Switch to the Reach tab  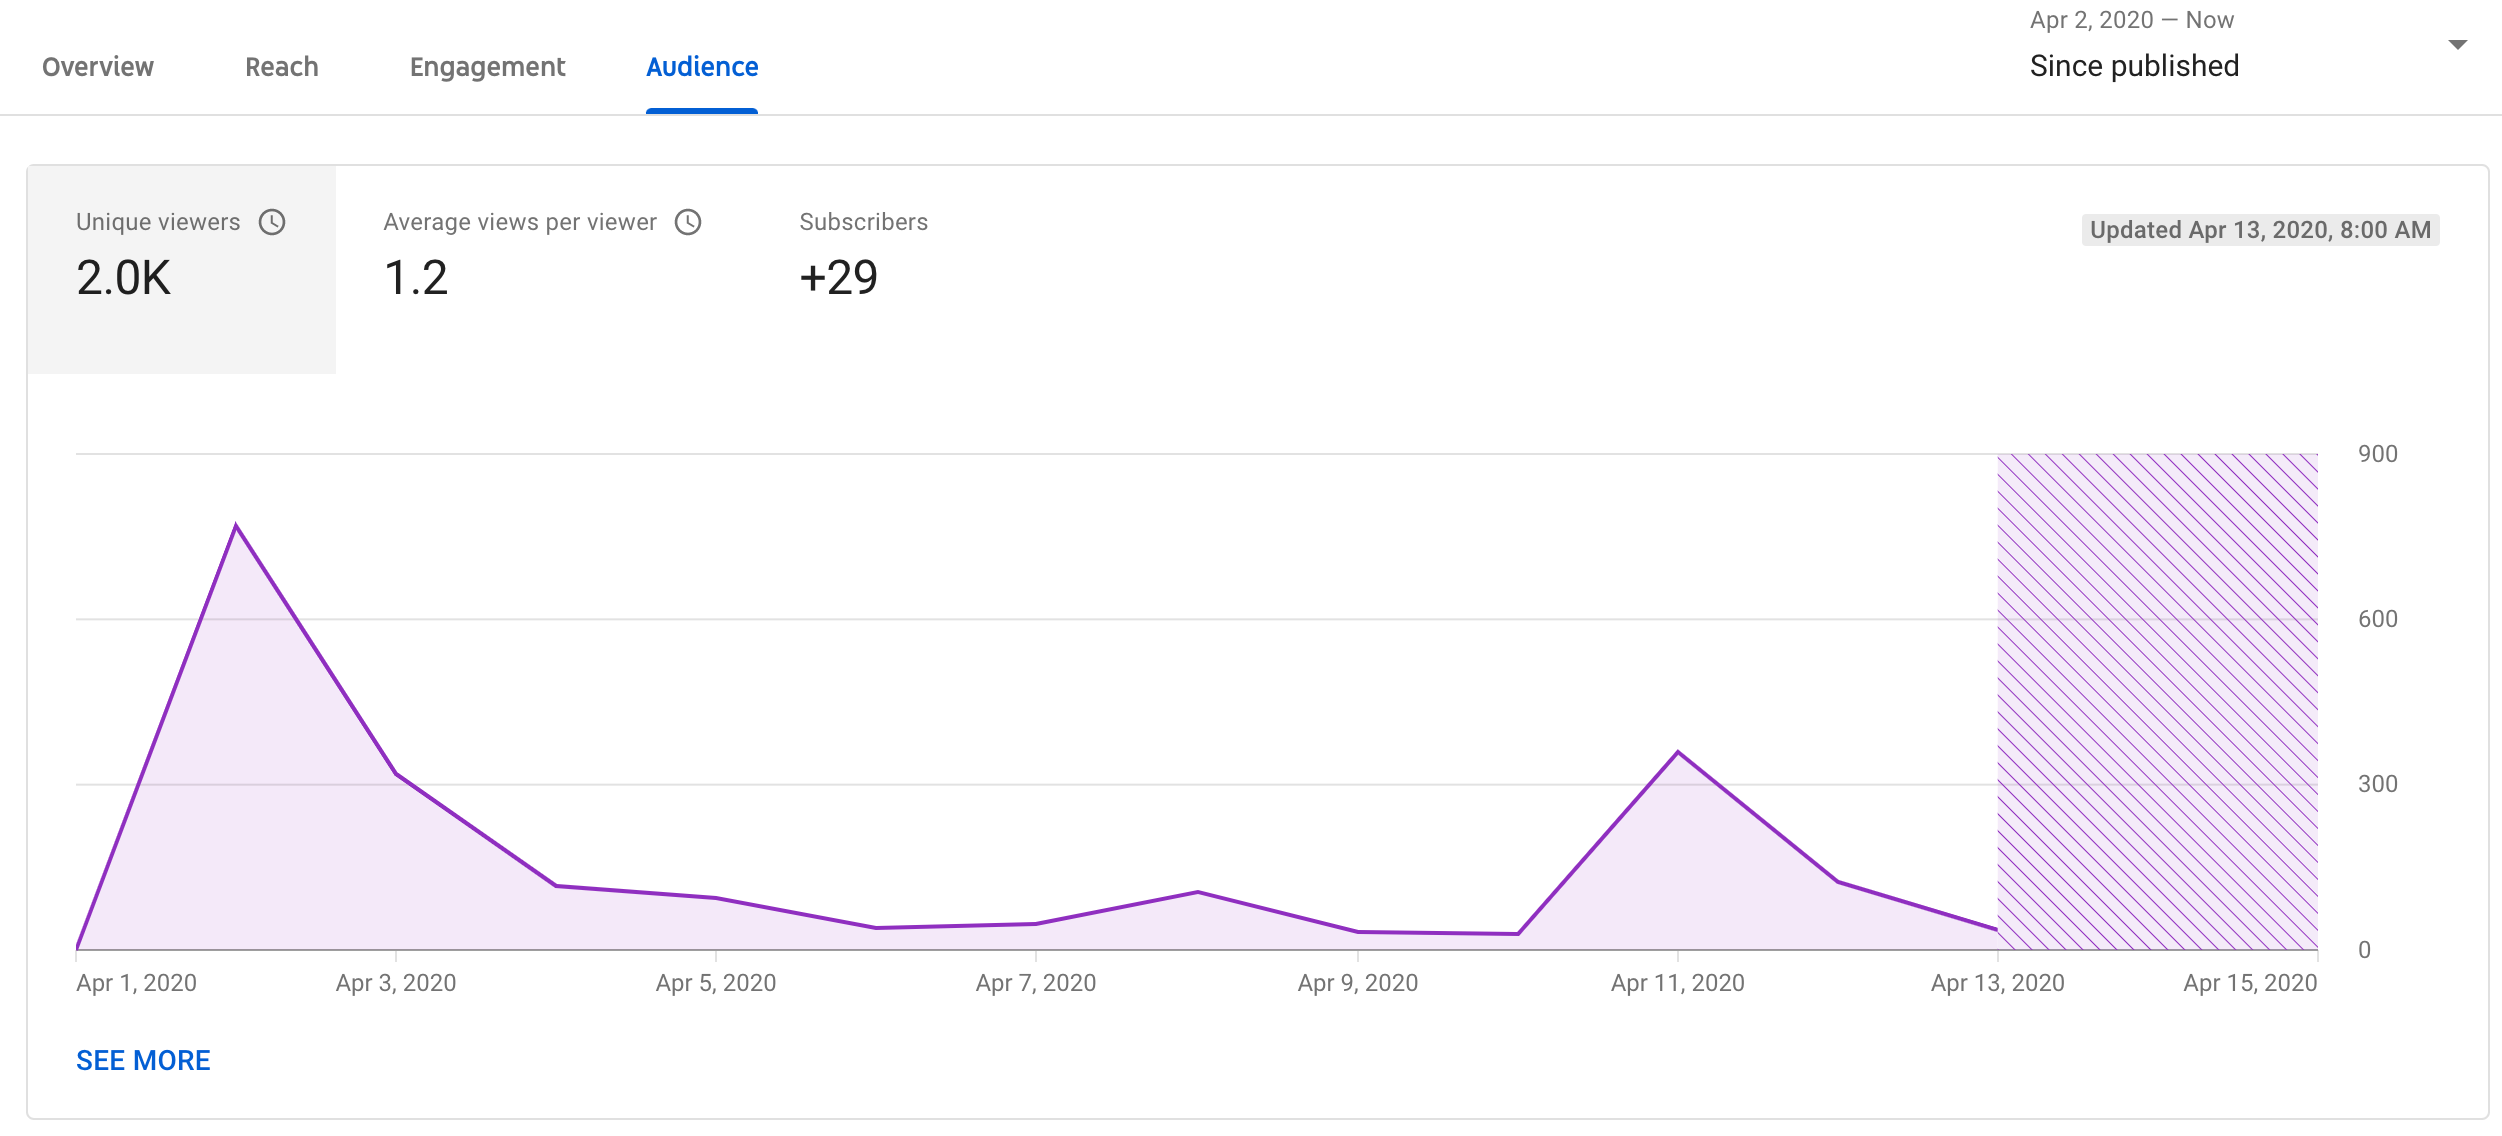click(x=281, y=67)
